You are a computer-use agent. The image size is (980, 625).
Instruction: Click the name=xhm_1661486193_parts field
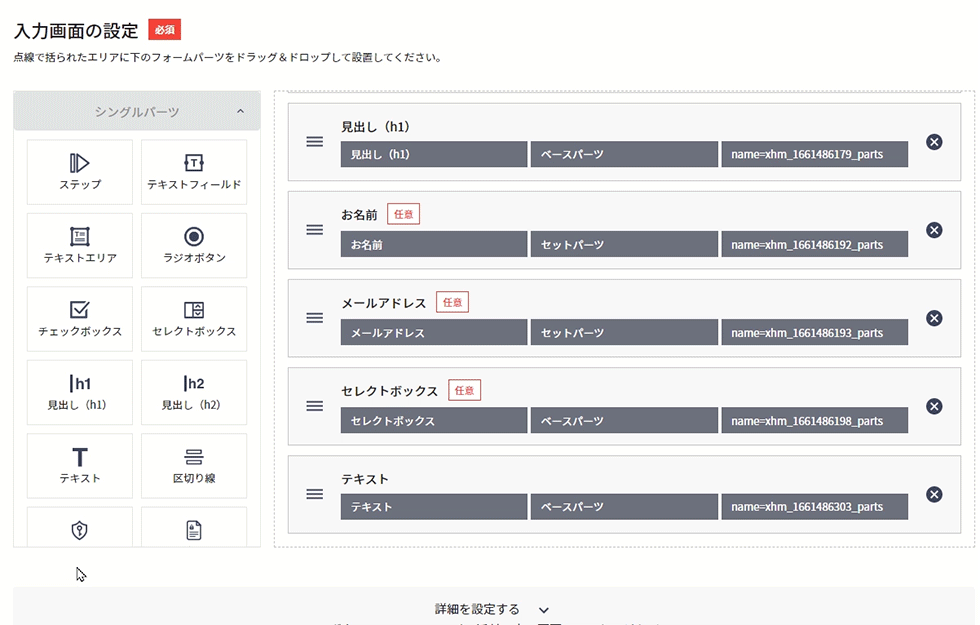tap(814, 333)
